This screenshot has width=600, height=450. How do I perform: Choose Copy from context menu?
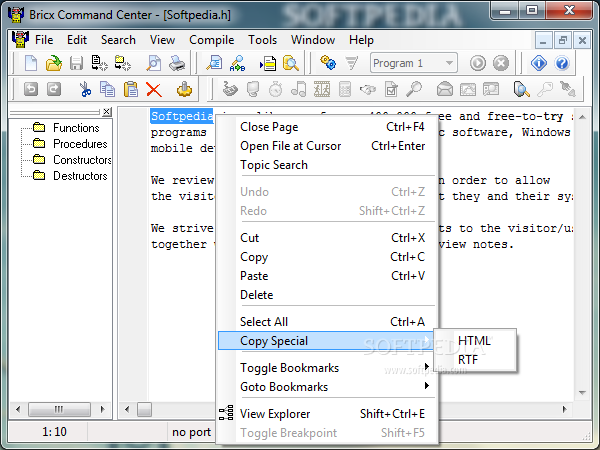[x=328, y=257]
